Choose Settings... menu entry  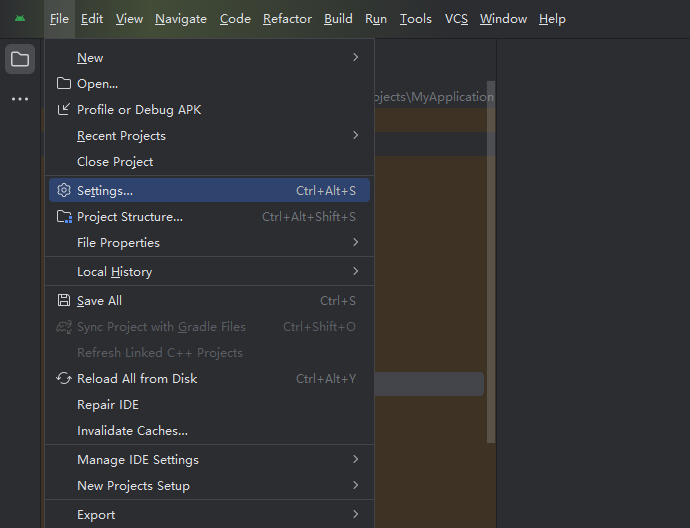click(x=209, y=190)
